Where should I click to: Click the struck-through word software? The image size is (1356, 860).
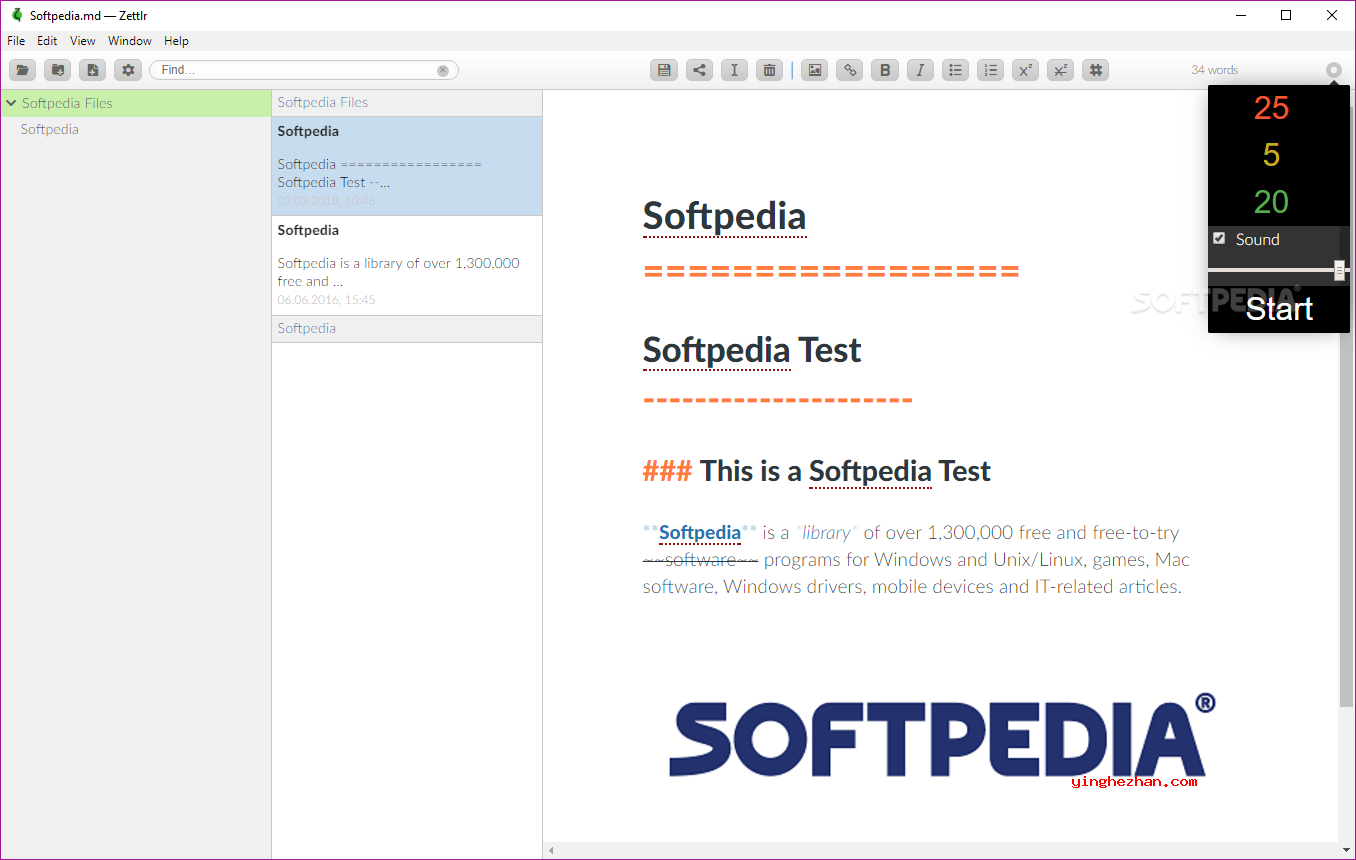[x=700, y=559]
